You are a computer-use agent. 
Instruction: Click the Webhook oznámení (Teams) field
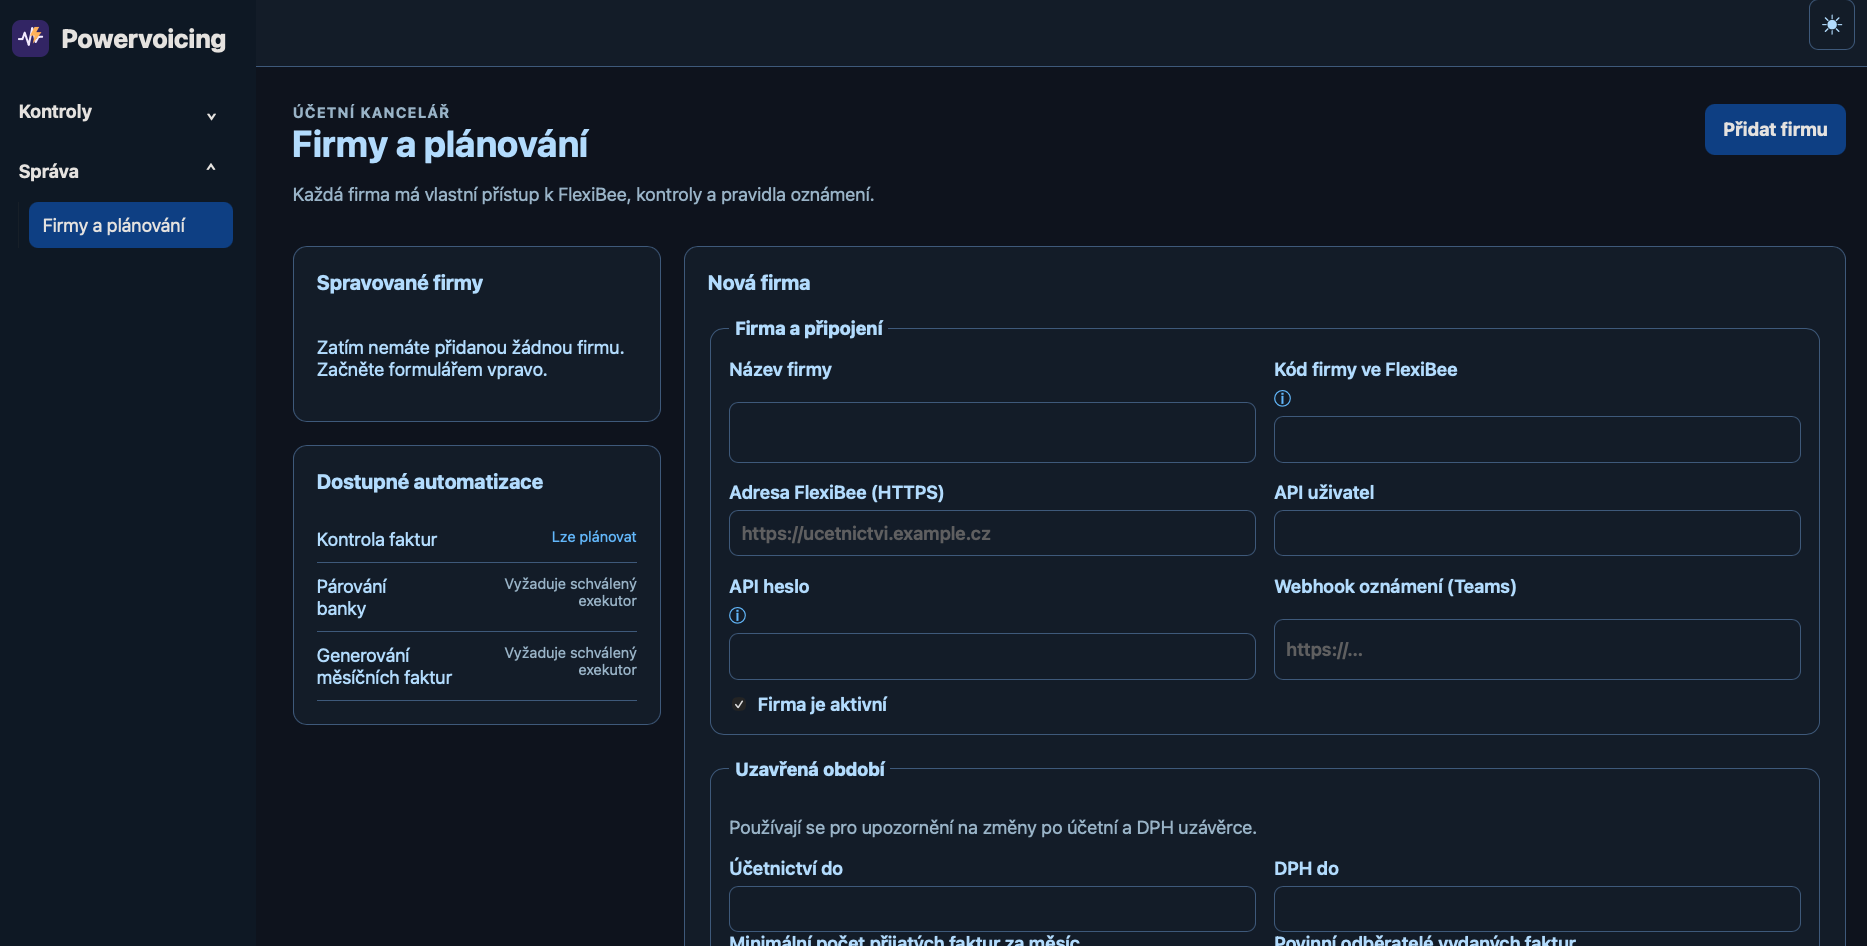pyautogui.click(x=1536, y=649)
